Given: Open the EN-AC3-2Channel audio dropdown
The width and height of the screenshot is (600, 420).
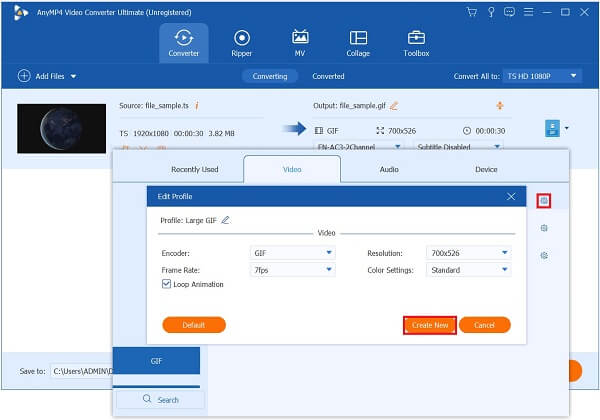Looking at the screenshot, I should click(359, 147).
